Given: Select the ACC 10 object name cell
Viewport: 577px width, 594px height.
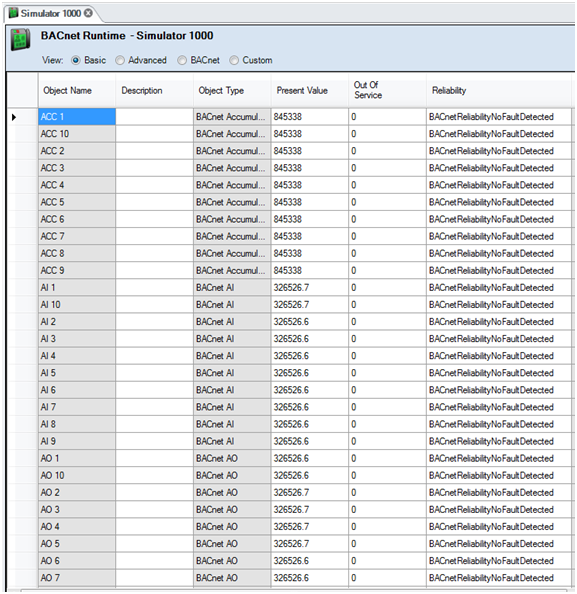Looking at the screenshot, I should [x=77, y=134].
